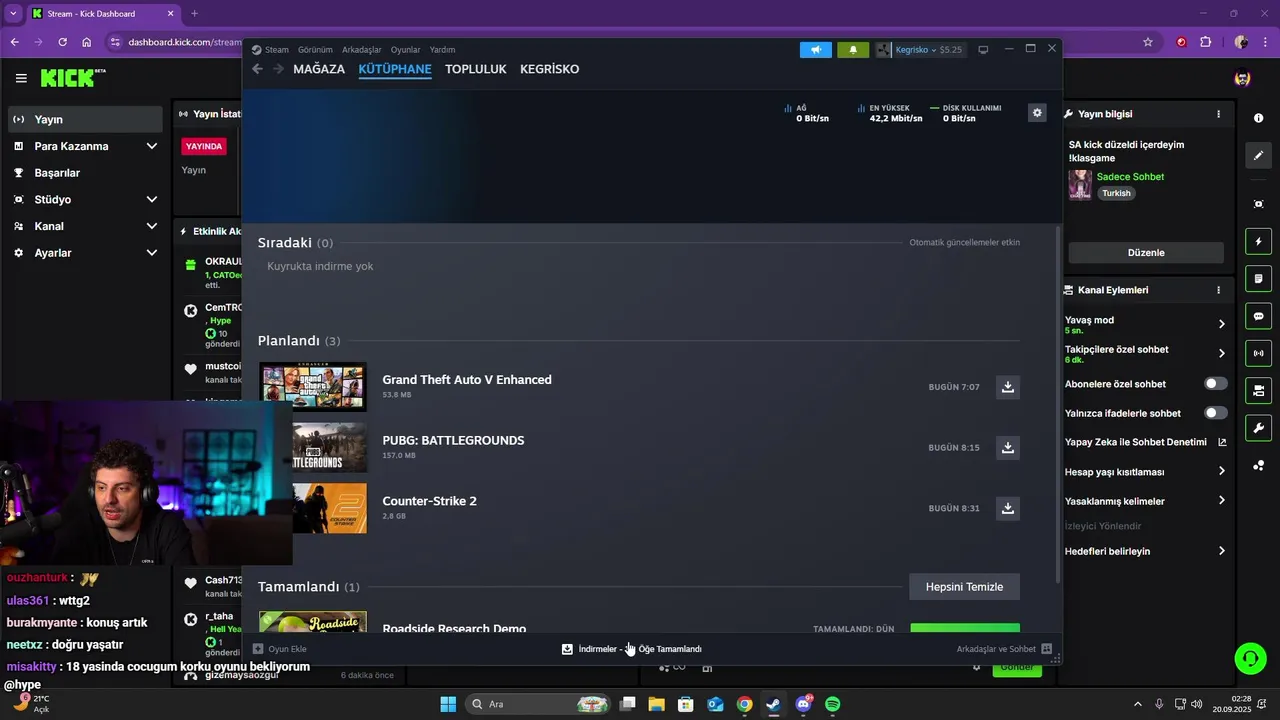Click the wrench icon in Kick rail
Image resolution: width=1280 pixels, height=720 pixels.
click(1258, 428)
